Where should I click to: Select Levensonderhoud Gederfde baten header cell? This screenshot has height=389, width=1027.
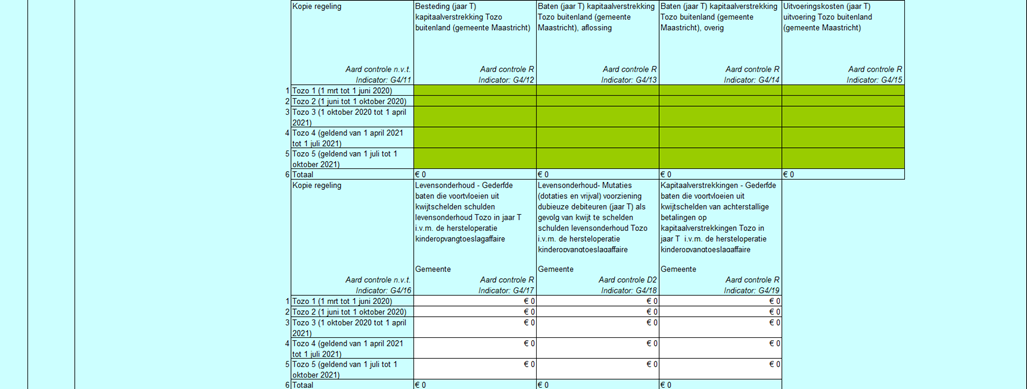coord(475,238)
